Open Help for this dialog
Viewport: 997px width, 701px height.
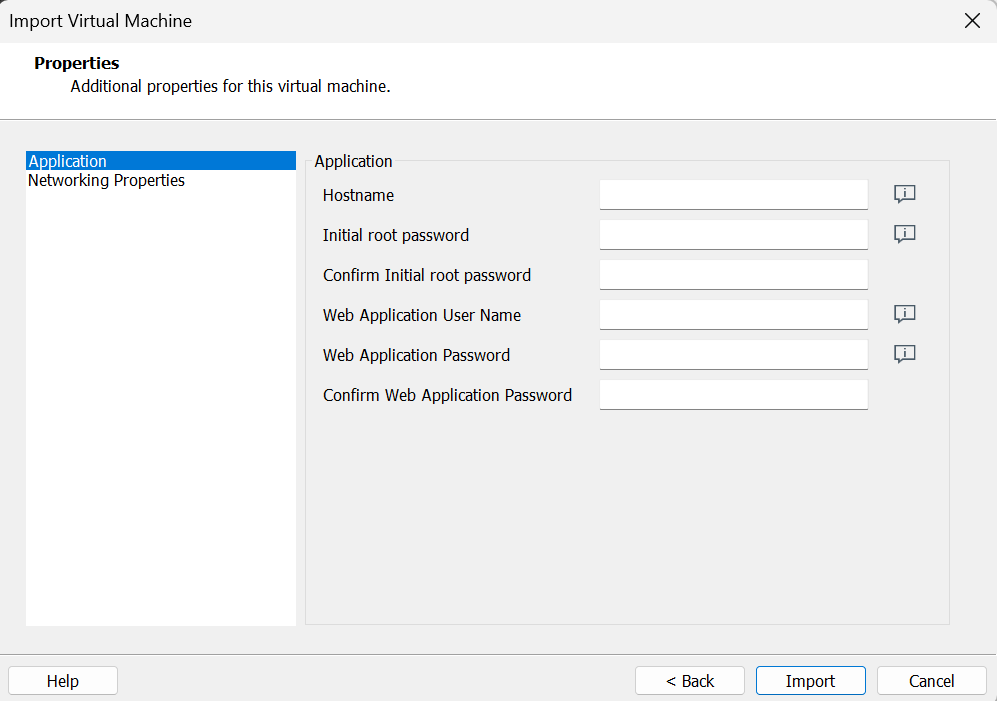(x=63, y=681)
